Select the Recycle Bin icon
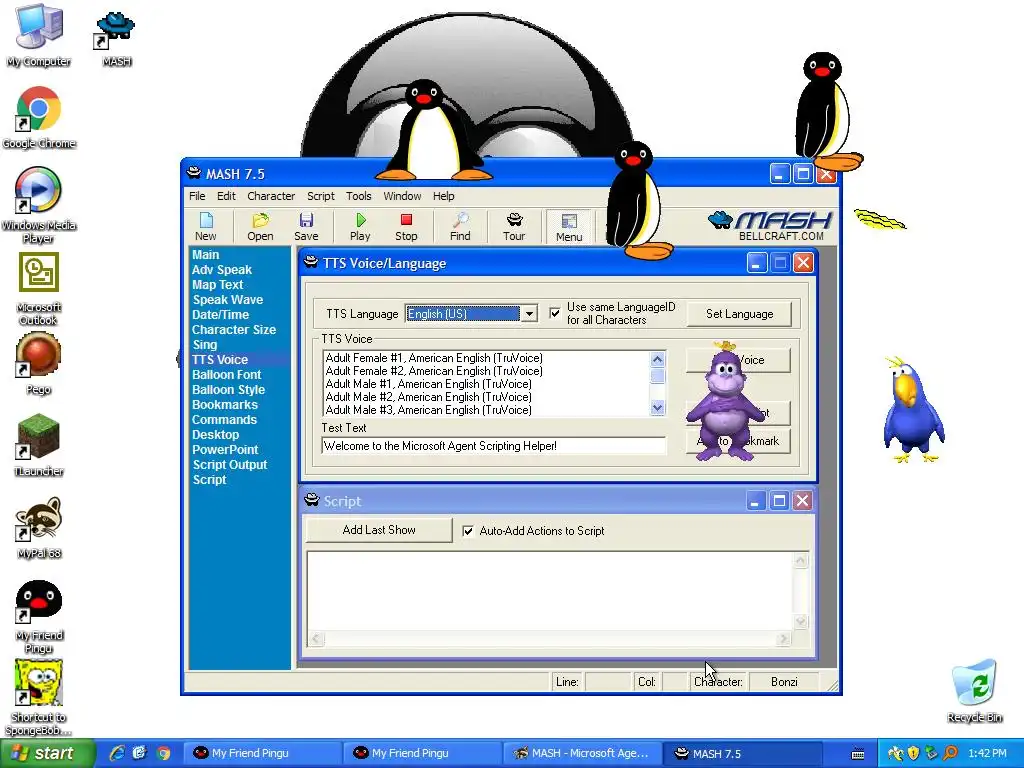Viewport: 1024px width, 768px height. tap(974, 692)
